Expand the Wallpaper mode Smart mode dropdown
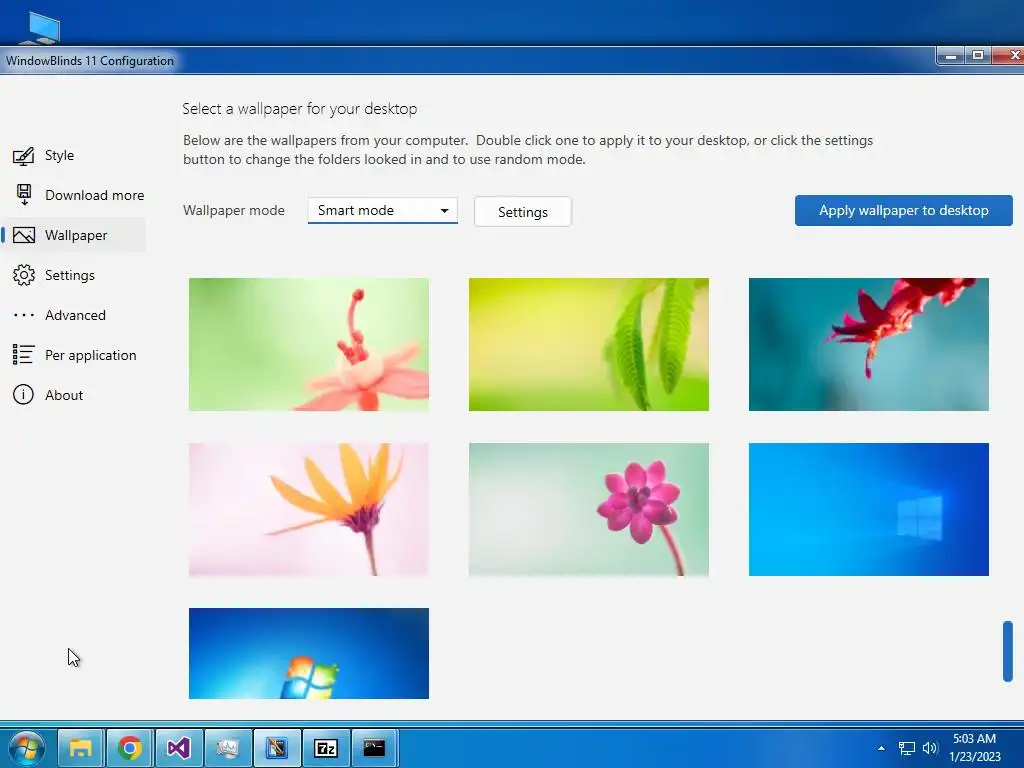The height and width of the screenshot is (768, 1024). point(383,210)
